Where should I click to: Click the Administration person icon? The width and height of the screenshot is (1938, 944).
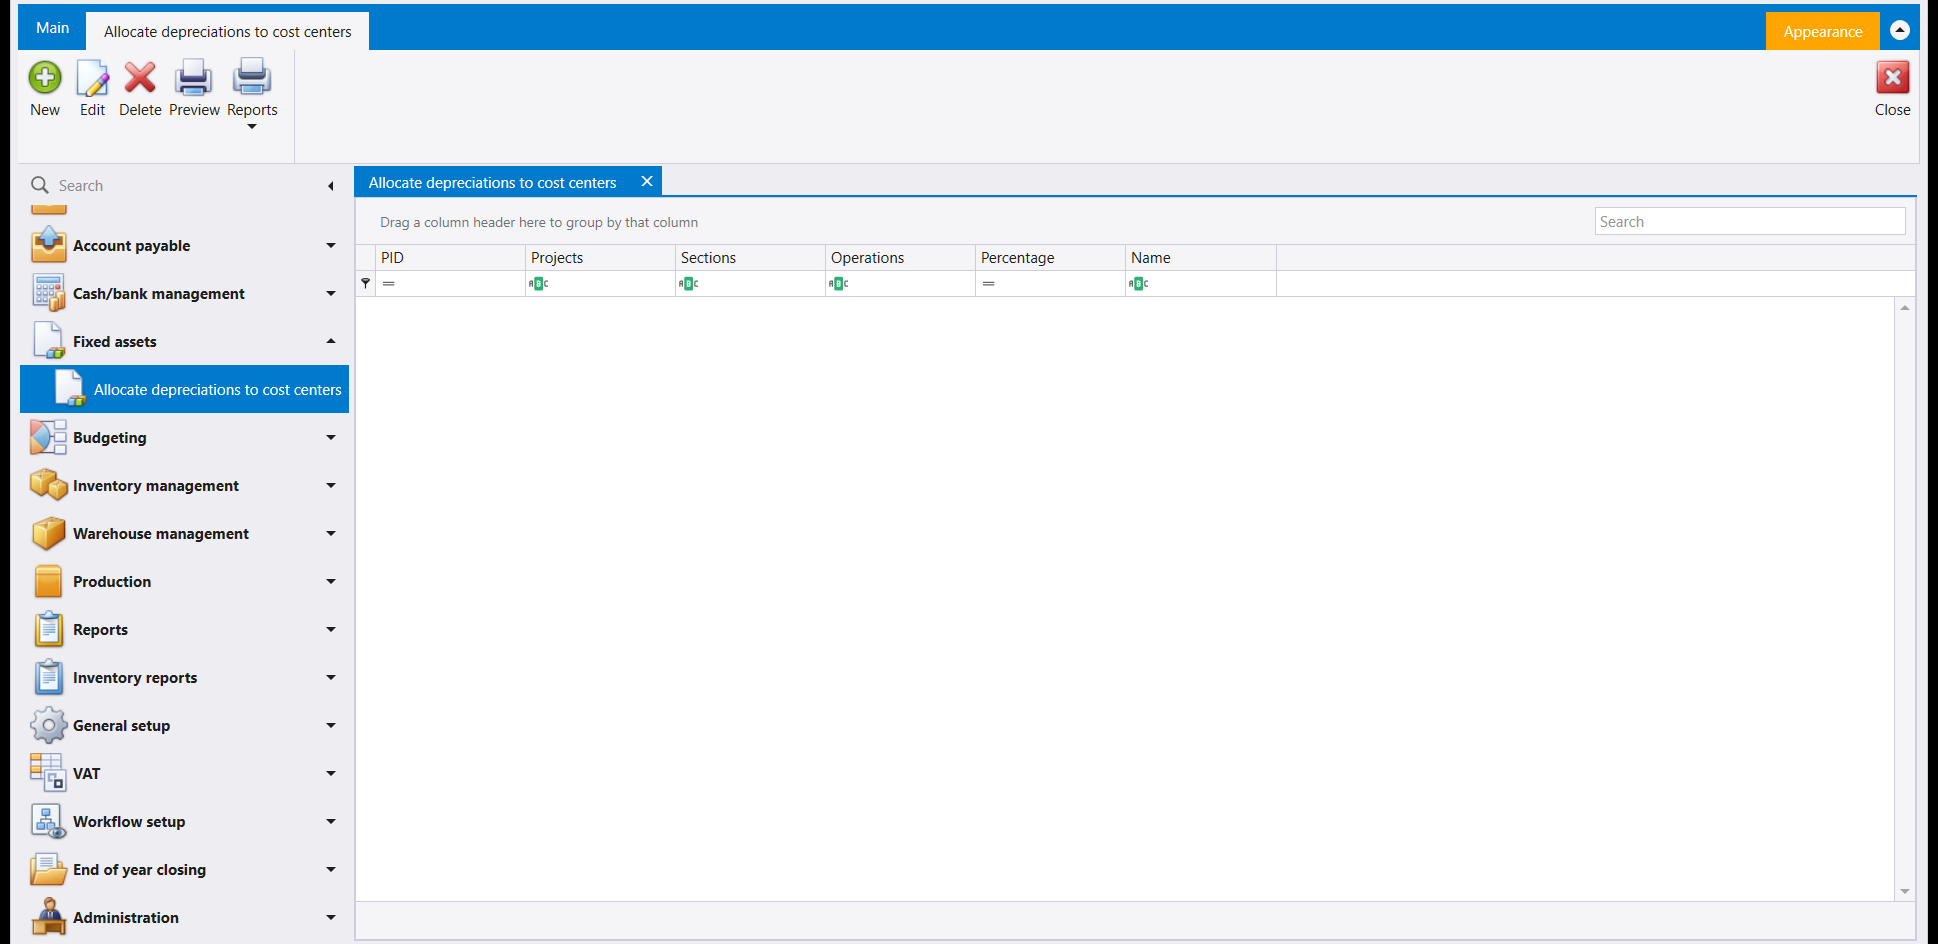pyautogui.click(x=48, y=917)
